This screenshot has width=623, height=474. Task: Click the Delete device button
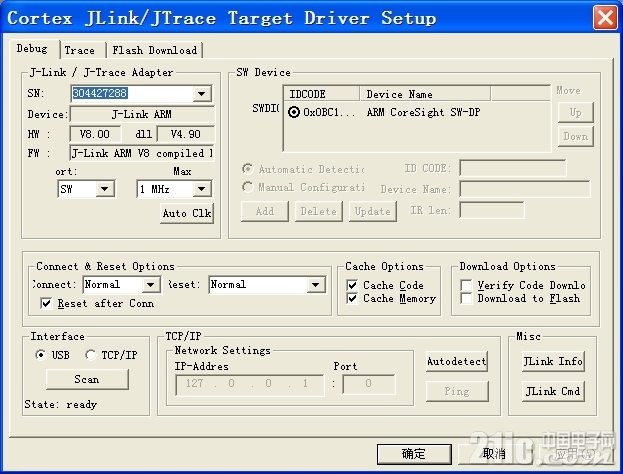(319, 211)
